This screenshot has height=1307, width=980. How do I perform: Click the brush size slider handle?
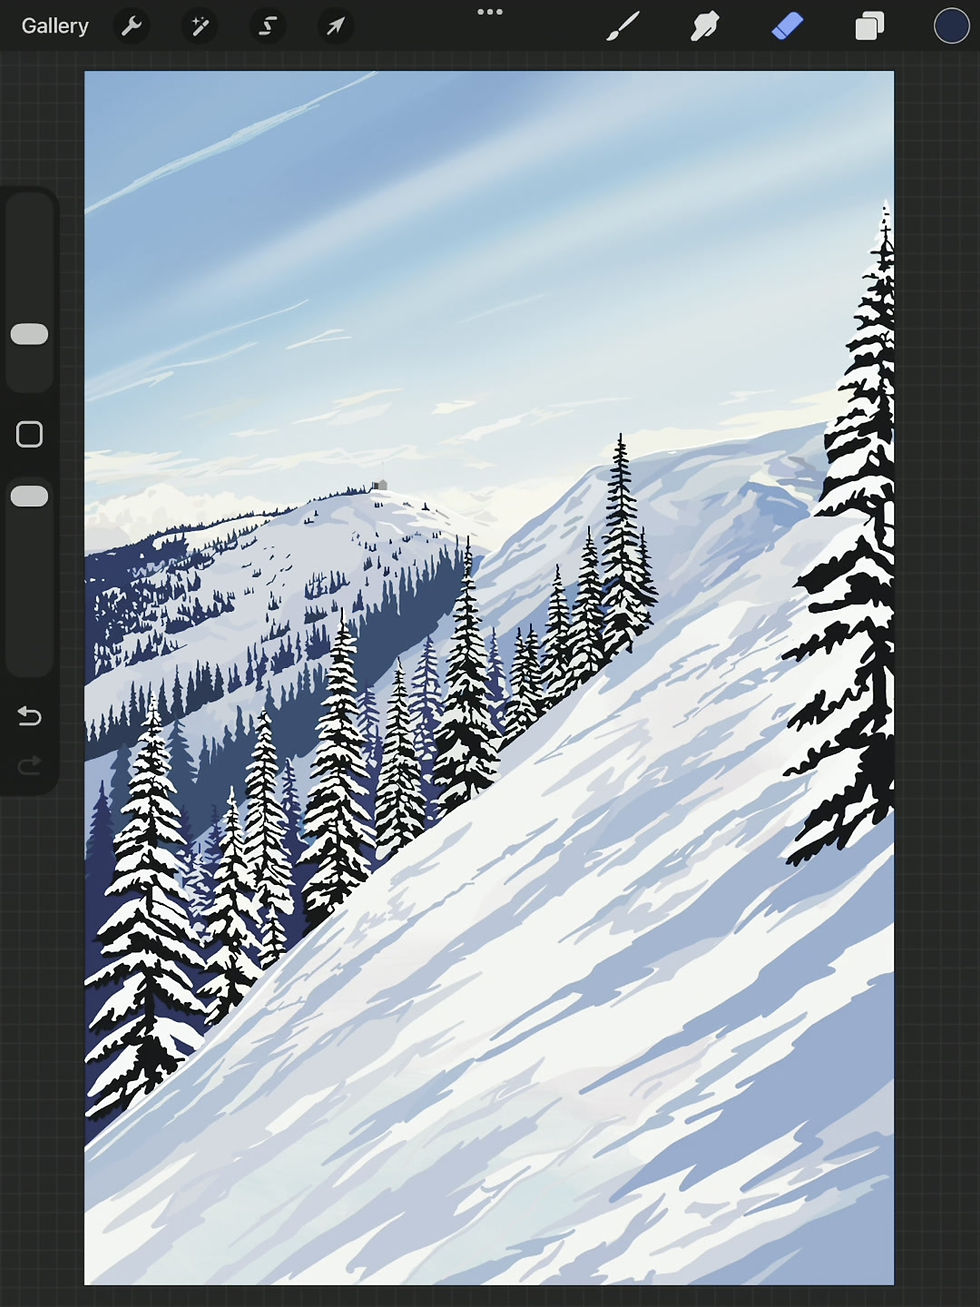coord(29,334)
